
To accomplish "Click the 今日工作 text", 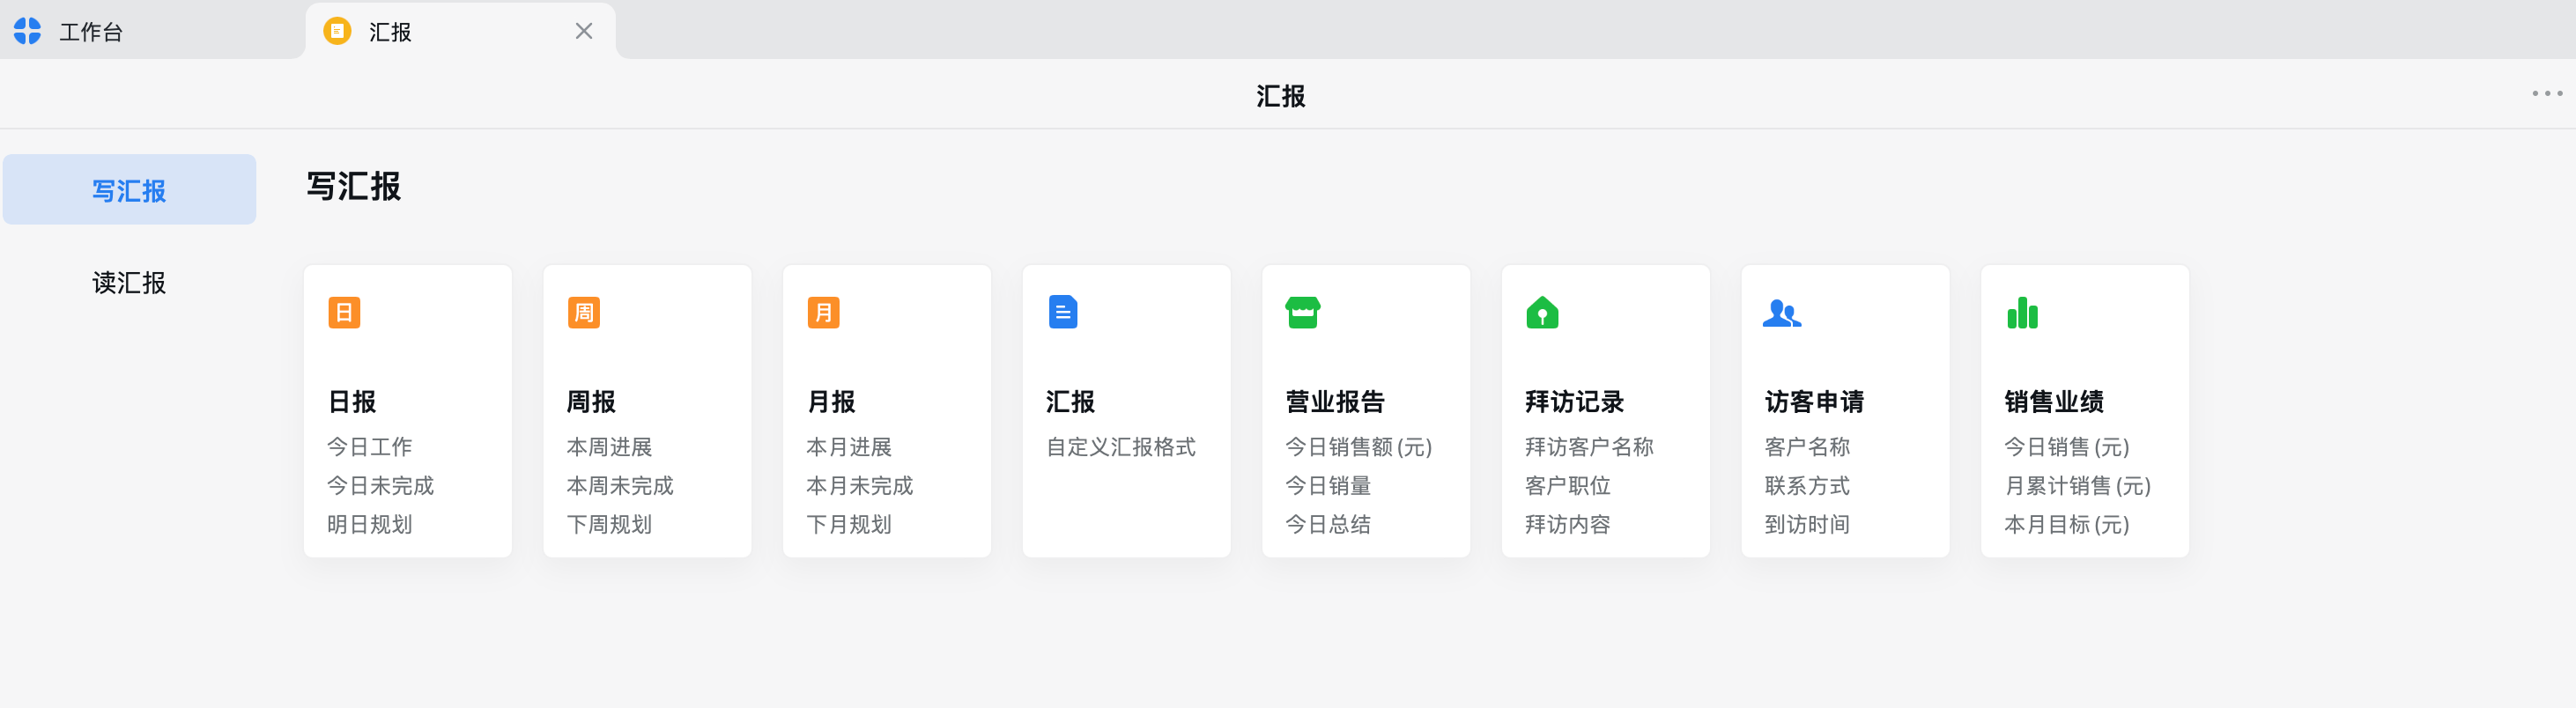I will (x=370, y=446).
